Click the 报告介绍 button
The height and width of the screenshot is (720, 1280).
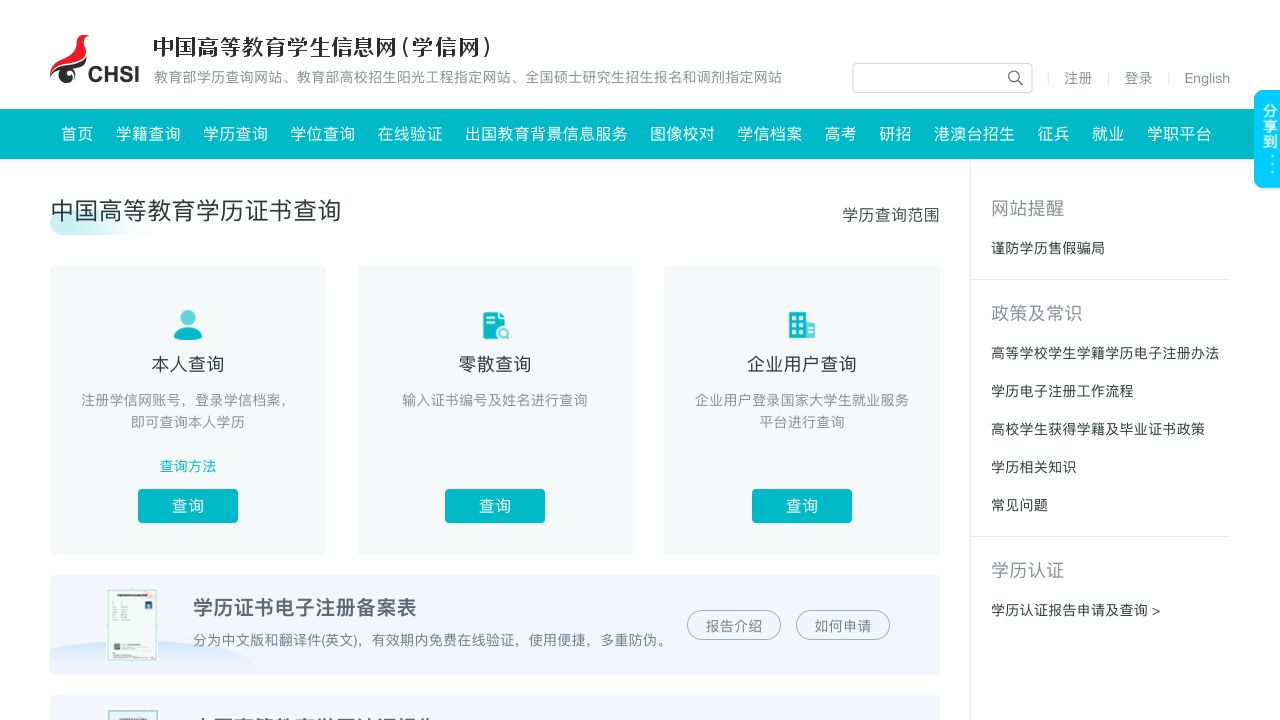pos(734,626)
